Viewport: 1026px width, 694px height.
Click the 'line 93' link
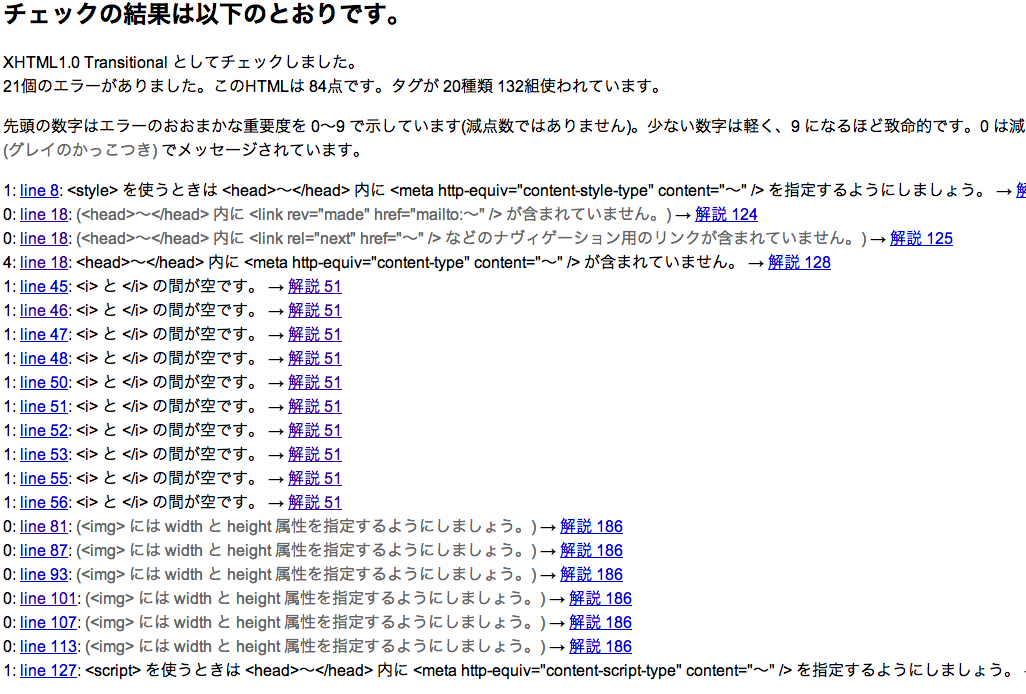[44, 574]
